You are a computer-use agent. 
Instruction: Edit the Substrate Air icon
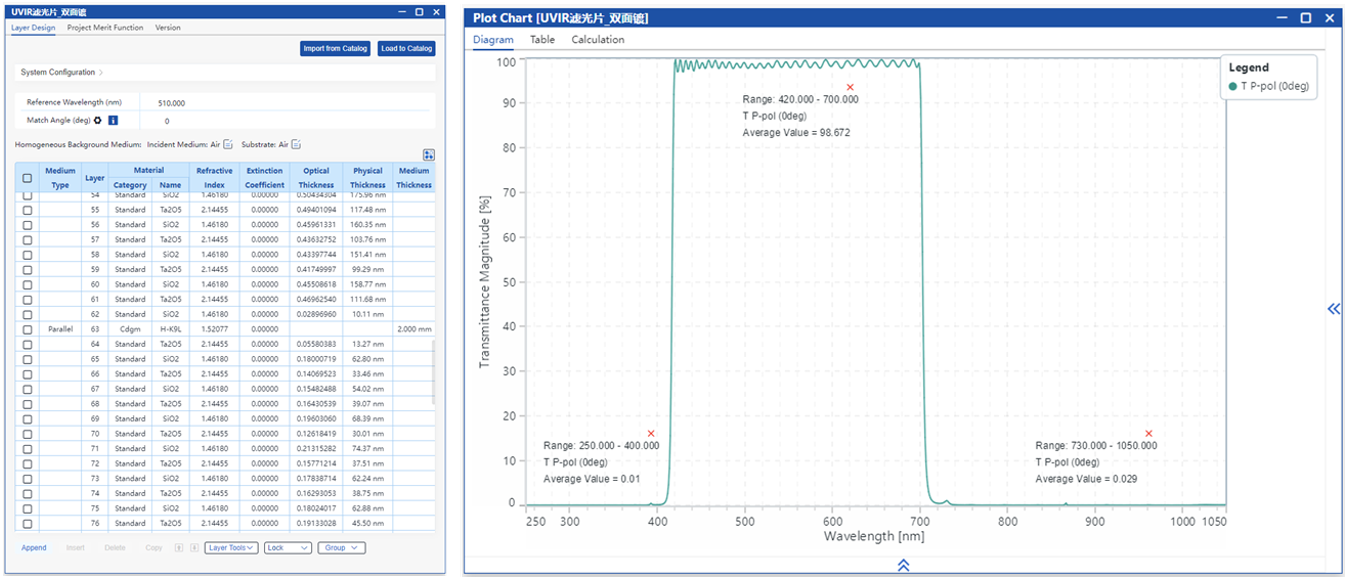pyautogui.click(x=296, y=145)
